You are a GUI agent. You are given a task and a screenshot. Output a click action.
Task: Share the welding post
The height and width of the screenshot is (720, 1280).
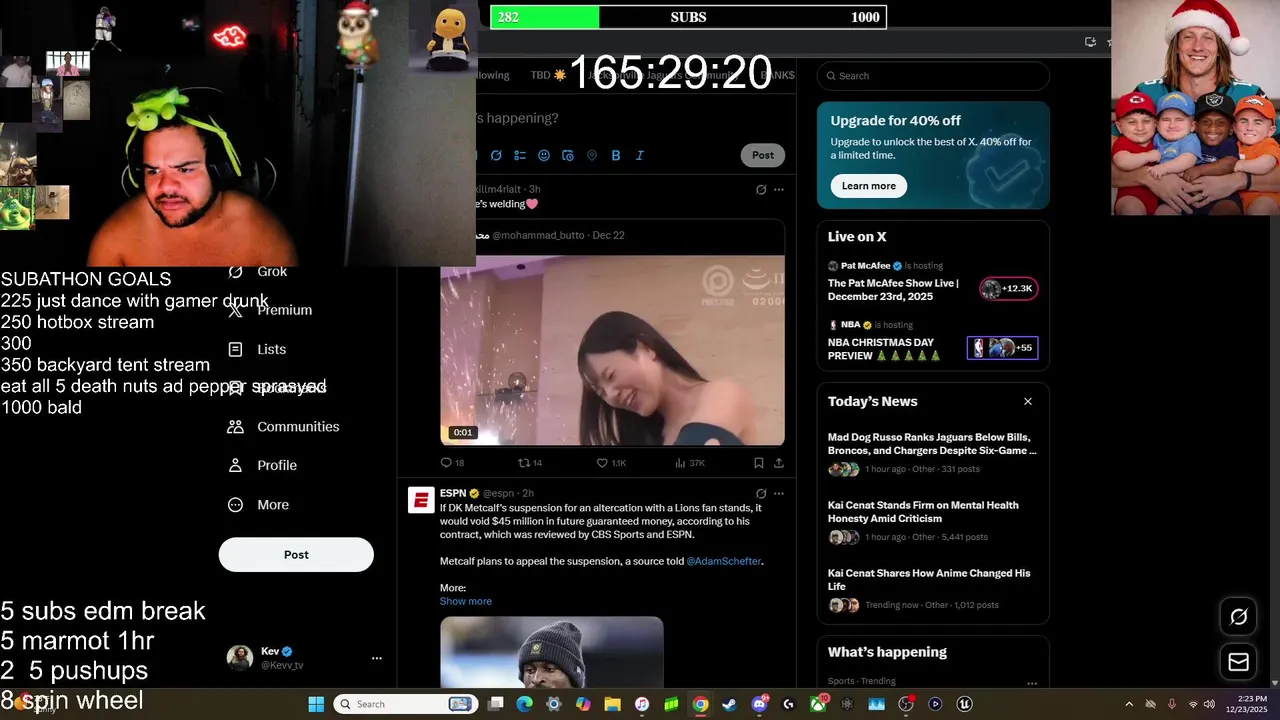pos(779,463)
